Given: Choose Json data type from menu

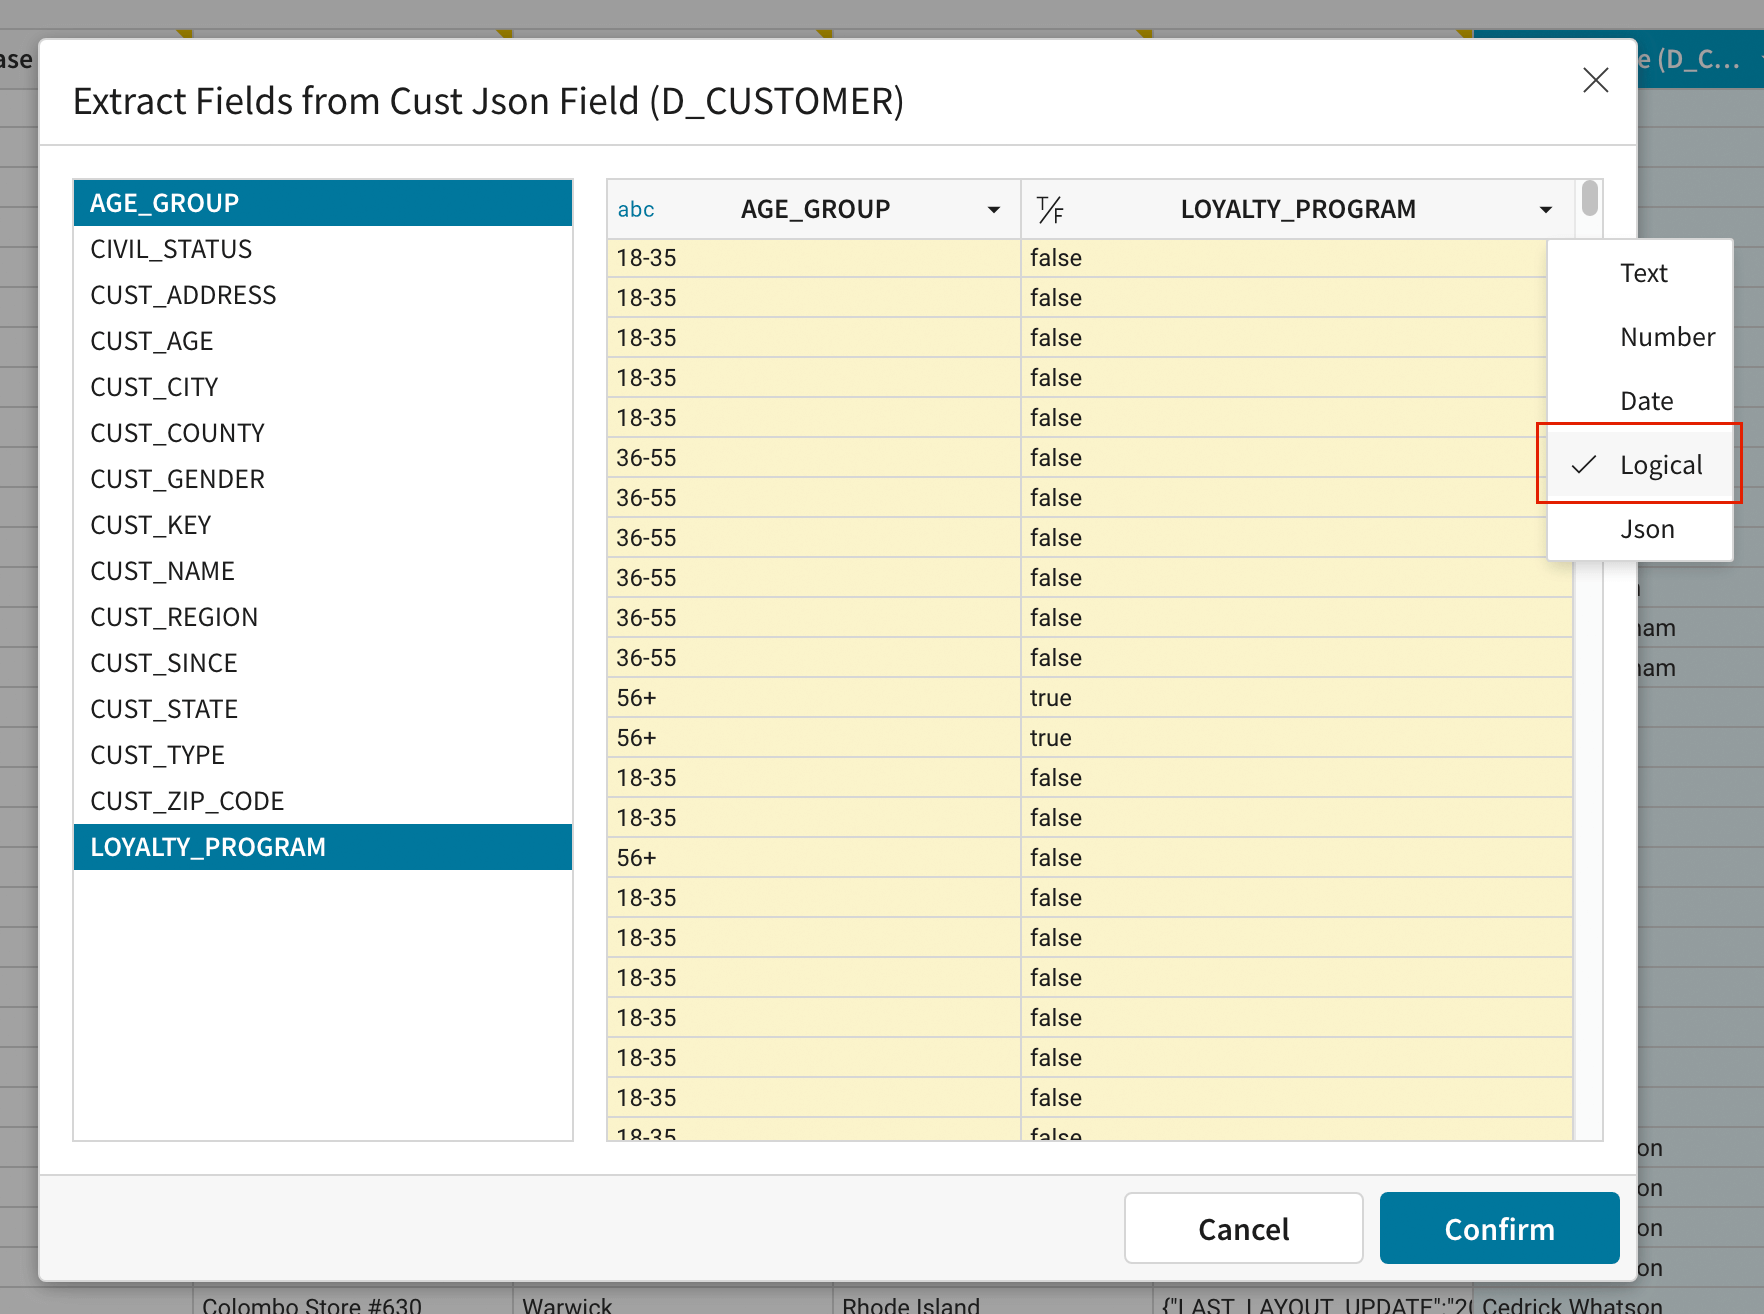Looking at the screenshot, I should (x=1640, y=529).
